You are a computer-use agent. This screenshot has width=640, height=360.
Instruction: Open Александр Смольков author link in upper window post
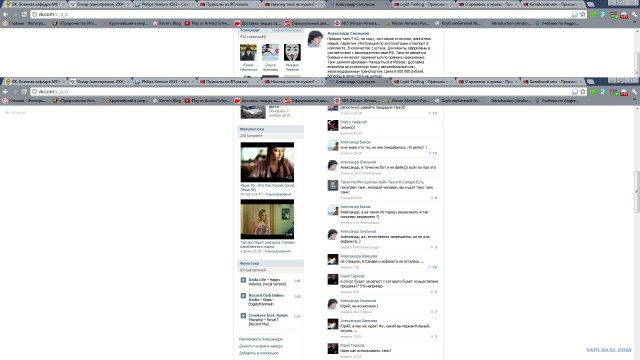[348, 33]
